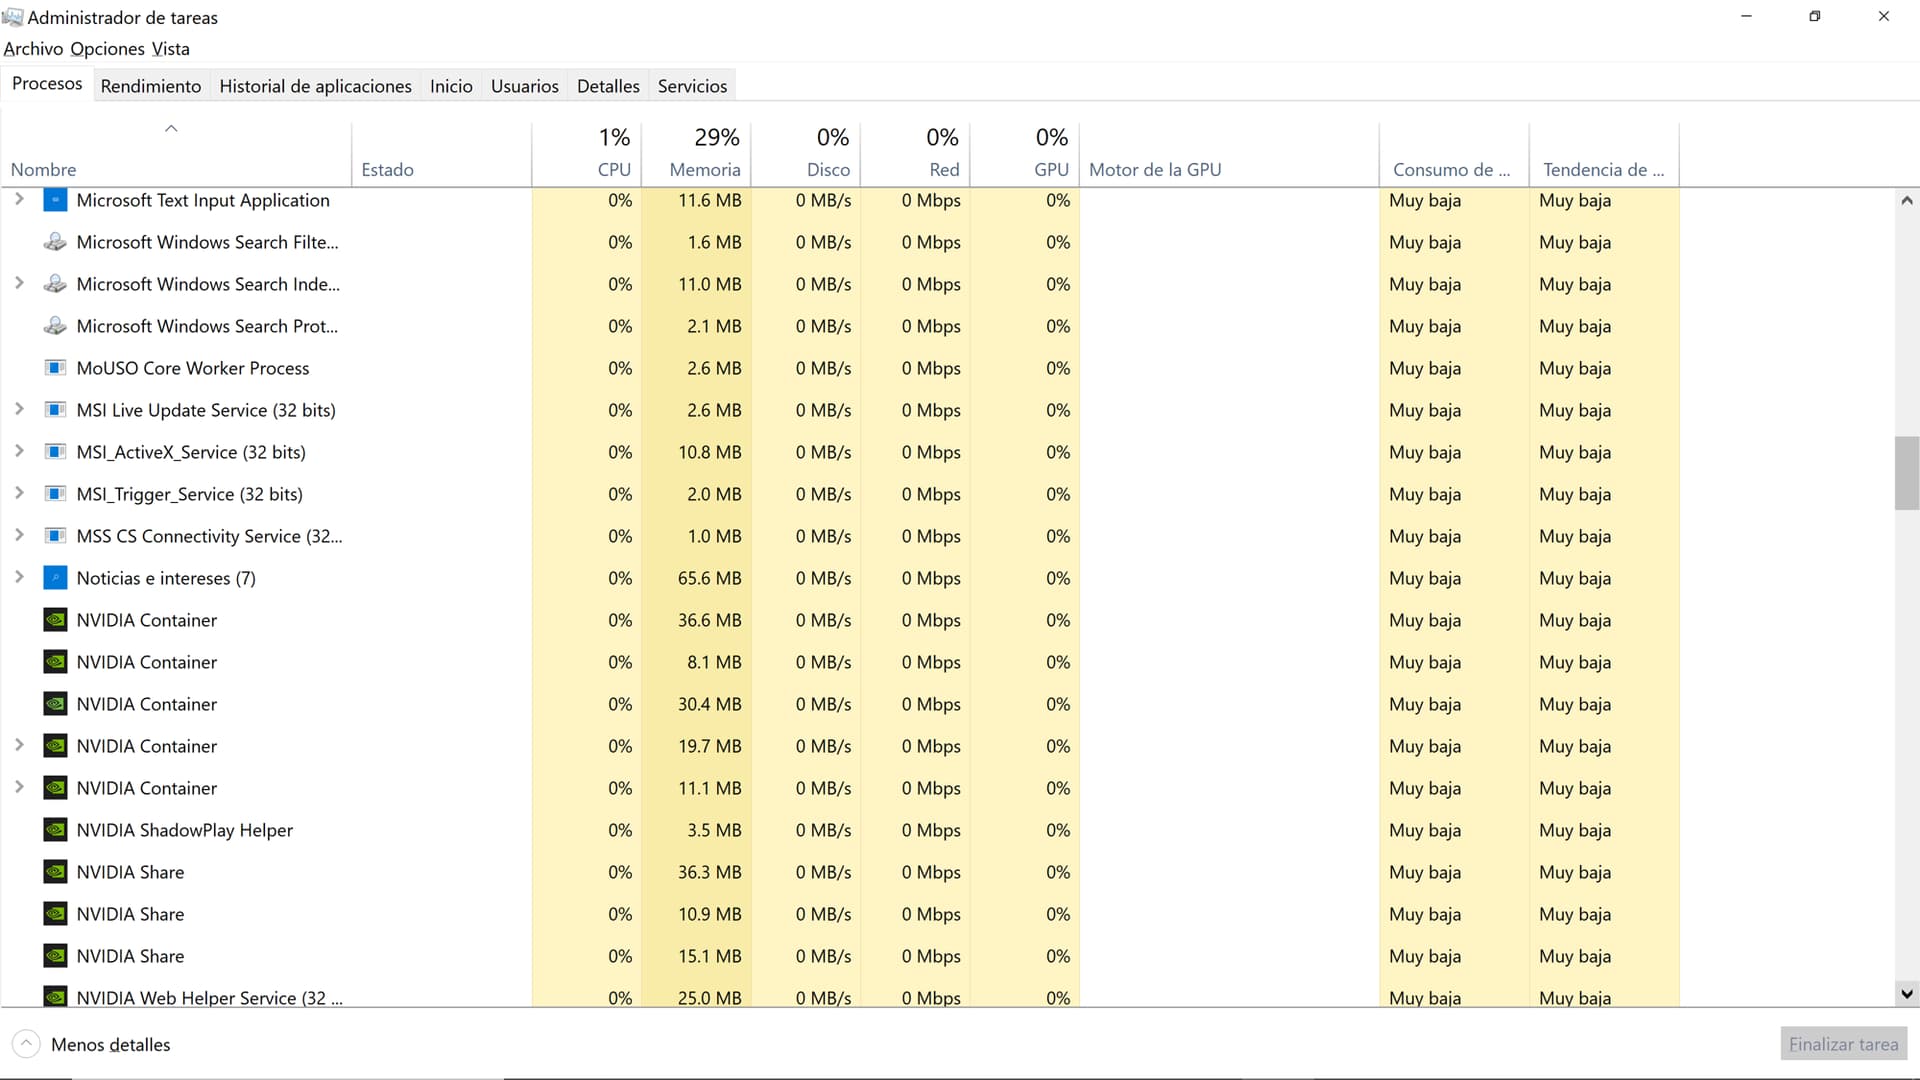Sort by the Memoria column header
This screenshot has height=1080, width=1920.
click(696, 154)
